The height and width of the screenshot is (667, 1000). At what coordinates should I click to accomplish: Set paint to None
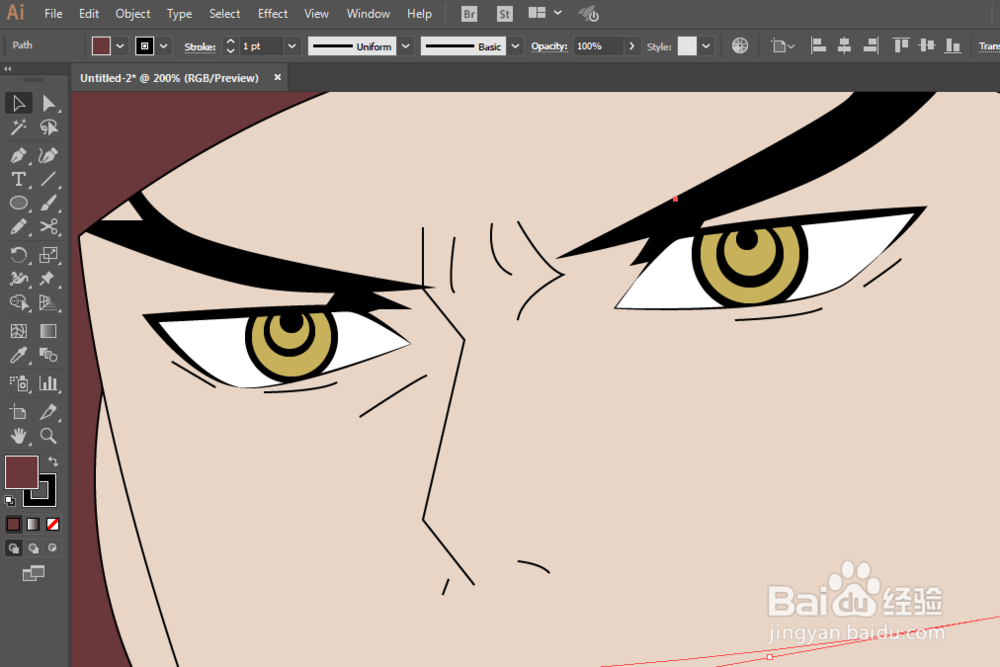point(53,524)
